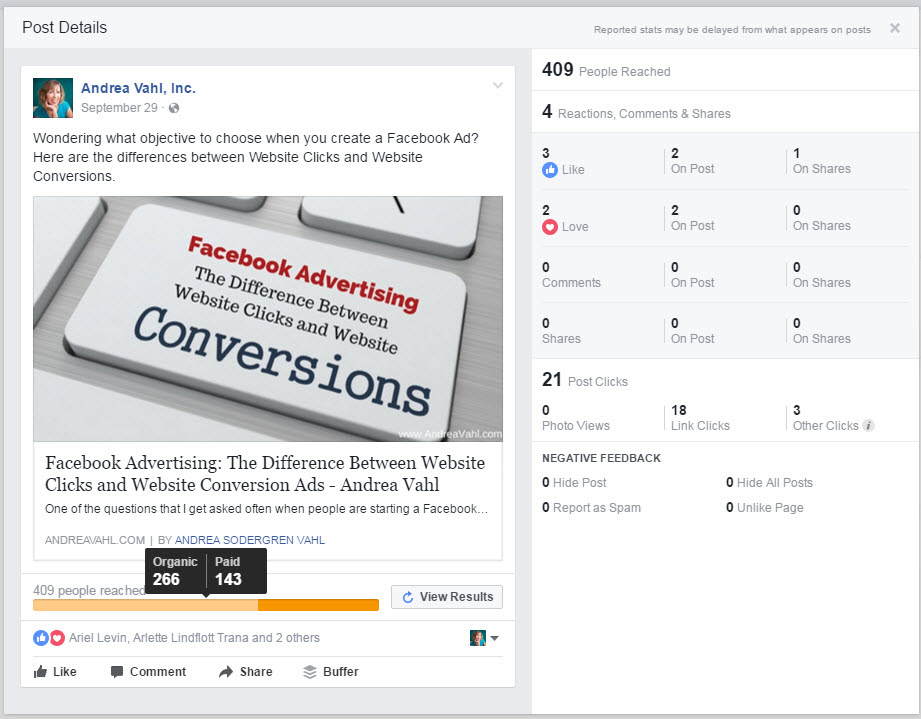Click blue like reaction icon under post
The width and height of the screenshot is (921, 719).
(x=41, y=638)
